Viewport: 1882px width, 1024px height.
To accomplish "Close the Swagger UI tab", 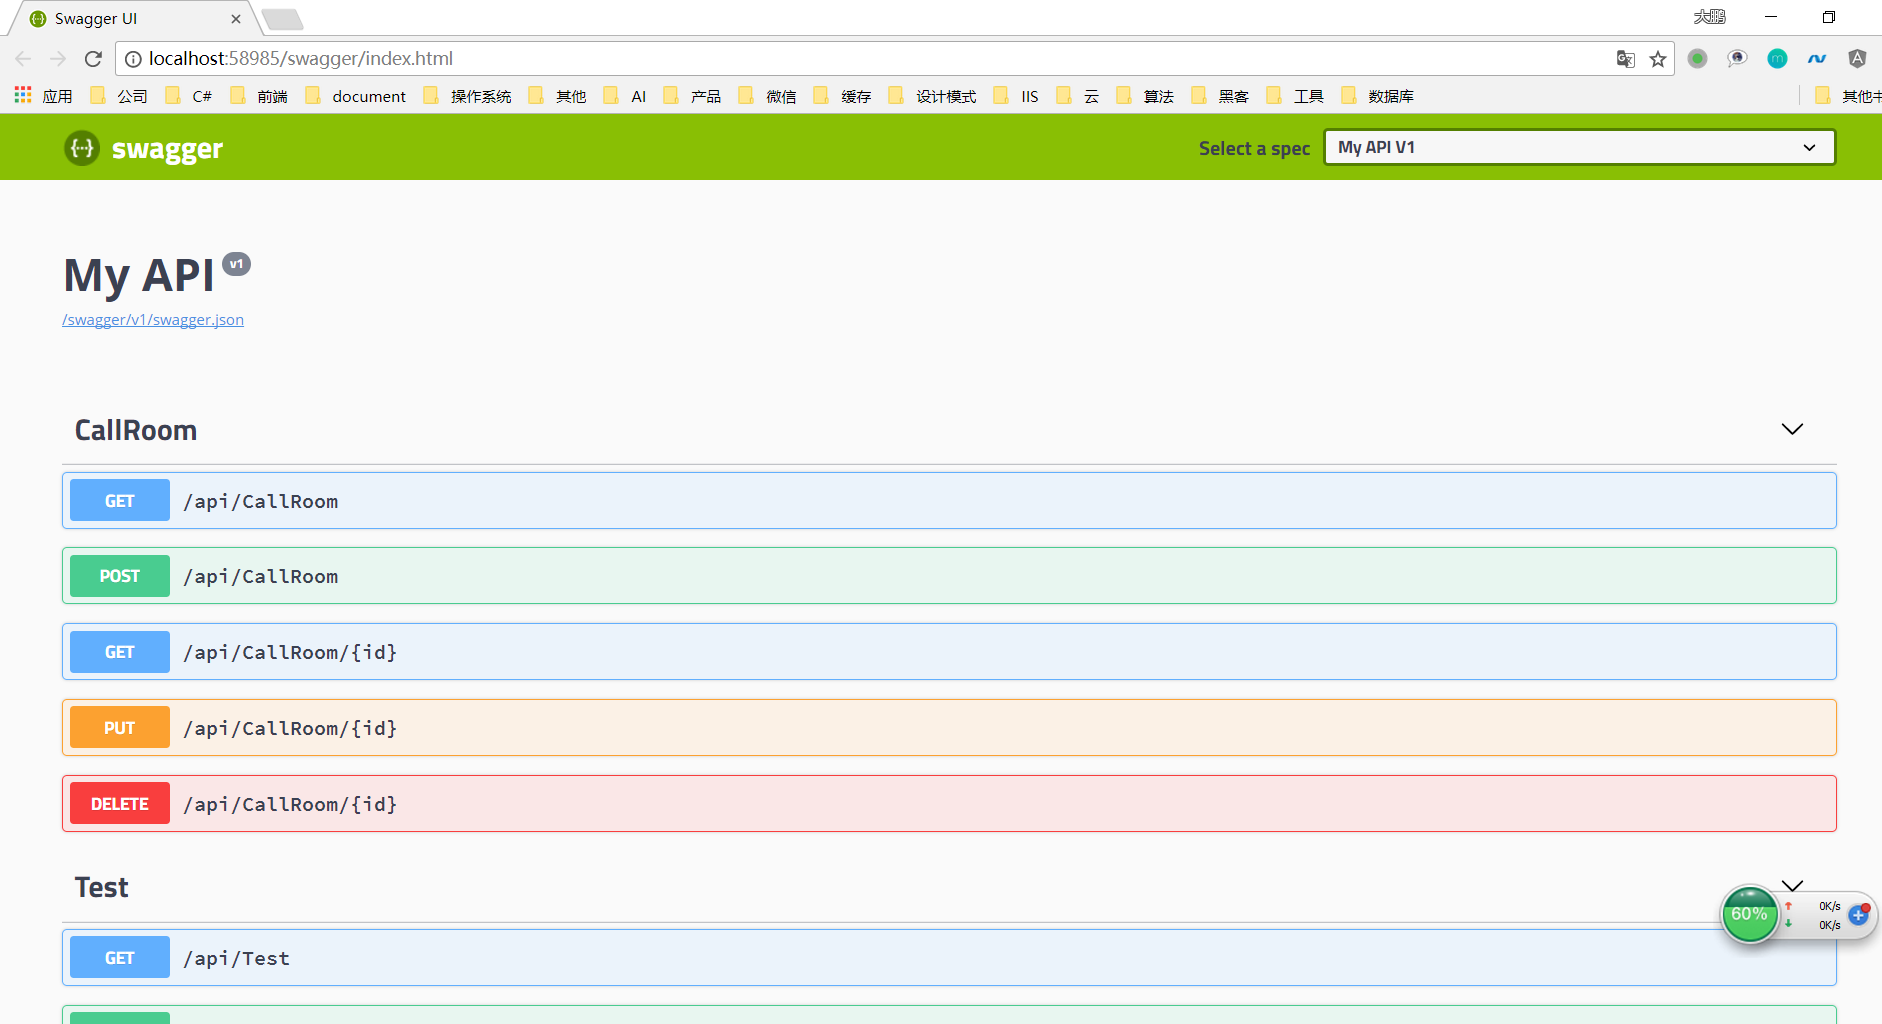I will [236, 19].
